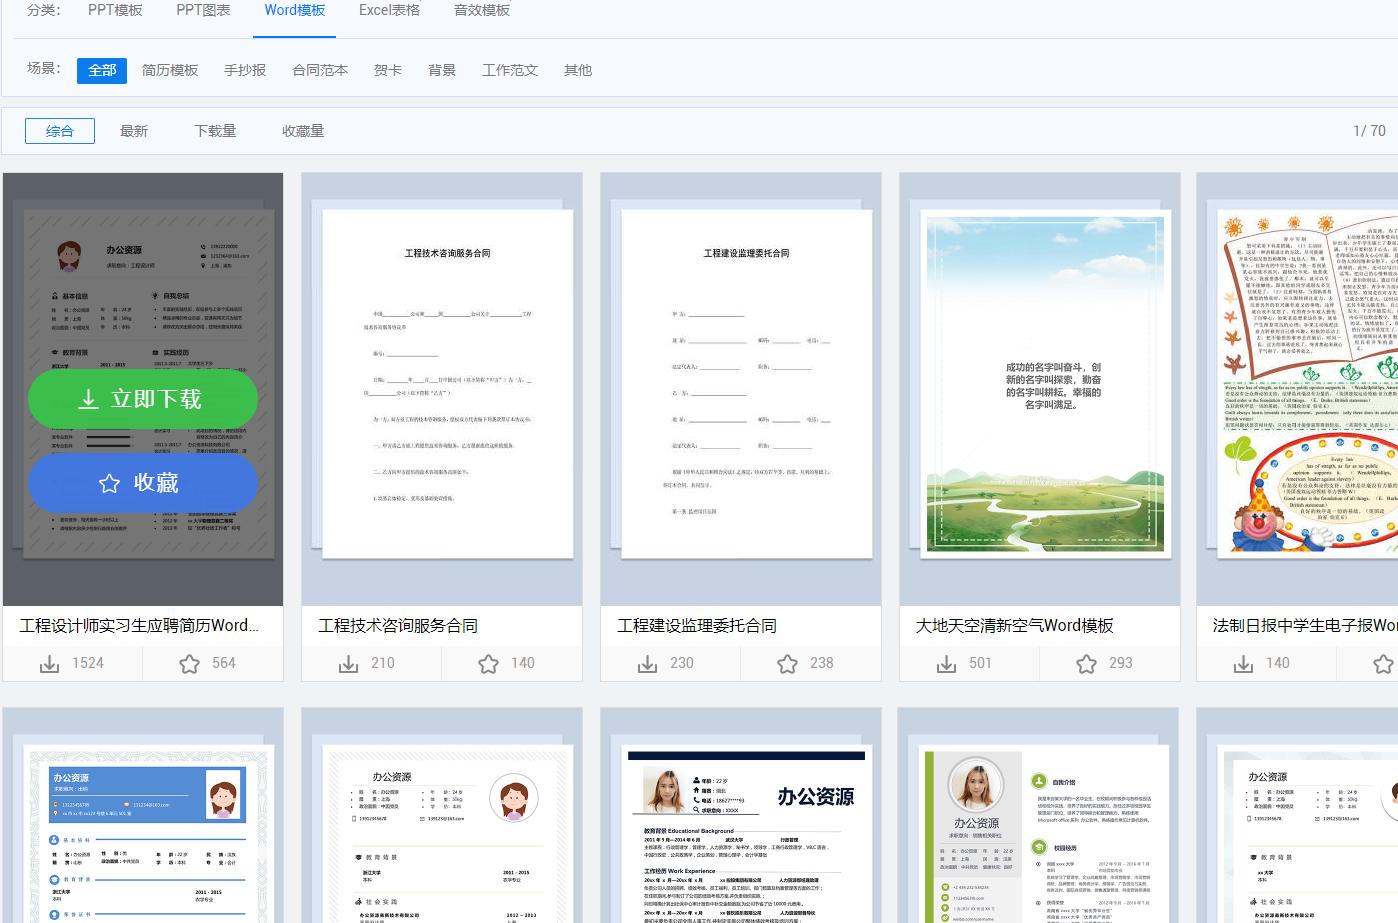Enable the 合同范本 filter
The height and width of the screenshot is (923, 1398).
[x=318, y=70]
